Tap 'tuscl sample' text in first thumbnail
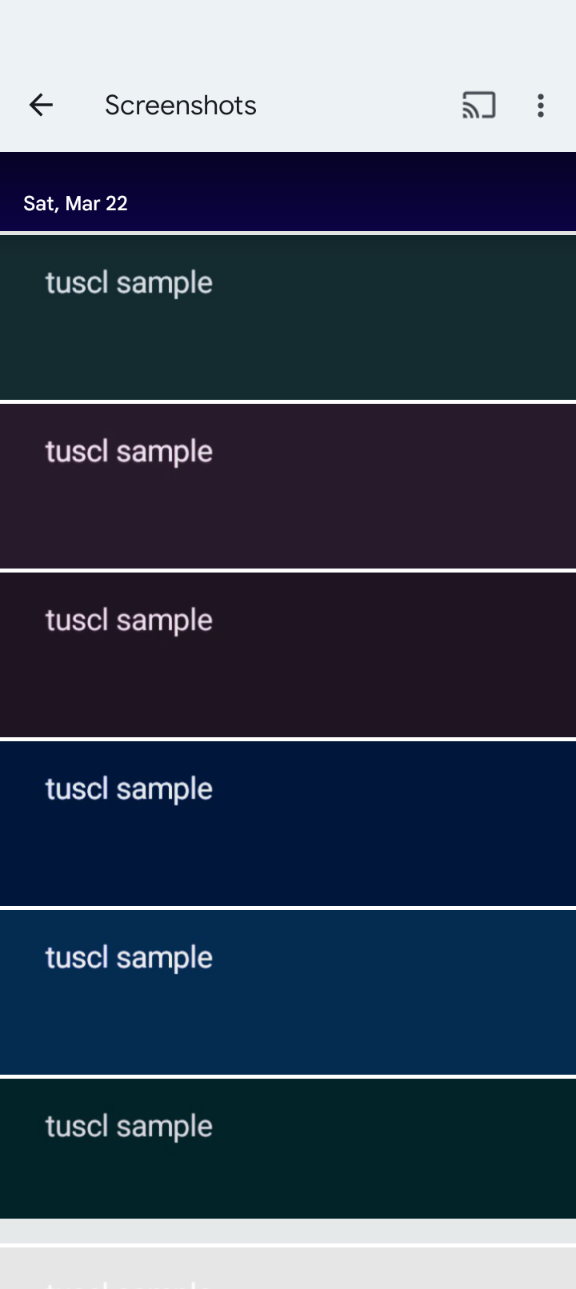Viewport: 576px width, 1289px height. [x=129, y=283]
